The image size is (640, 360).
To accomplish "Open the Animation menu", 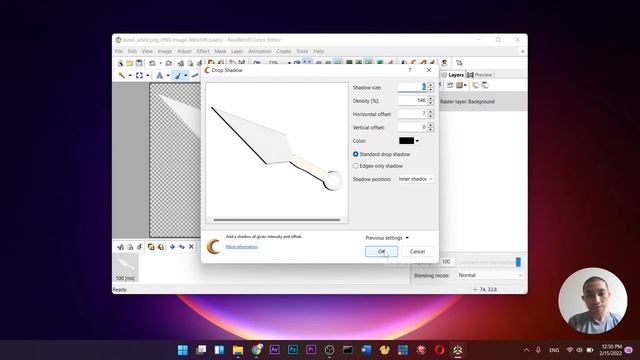I will pyautogui.click(x=260, y=51).
